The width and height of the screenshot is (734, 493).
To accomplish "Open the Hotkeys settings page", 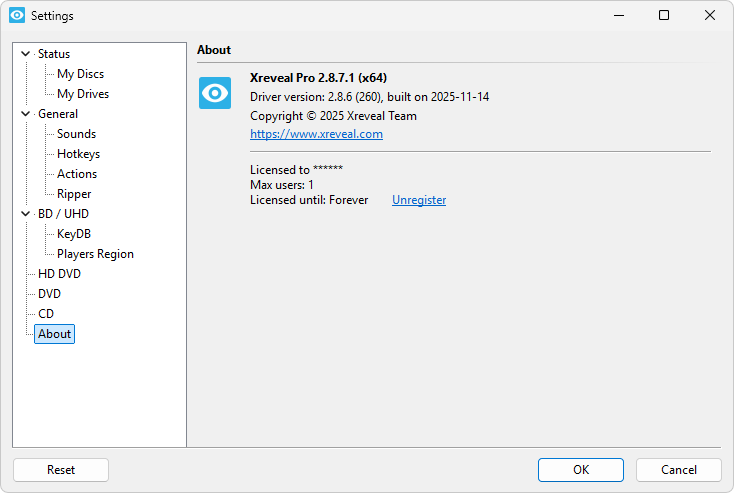I will tap(78, 154).
